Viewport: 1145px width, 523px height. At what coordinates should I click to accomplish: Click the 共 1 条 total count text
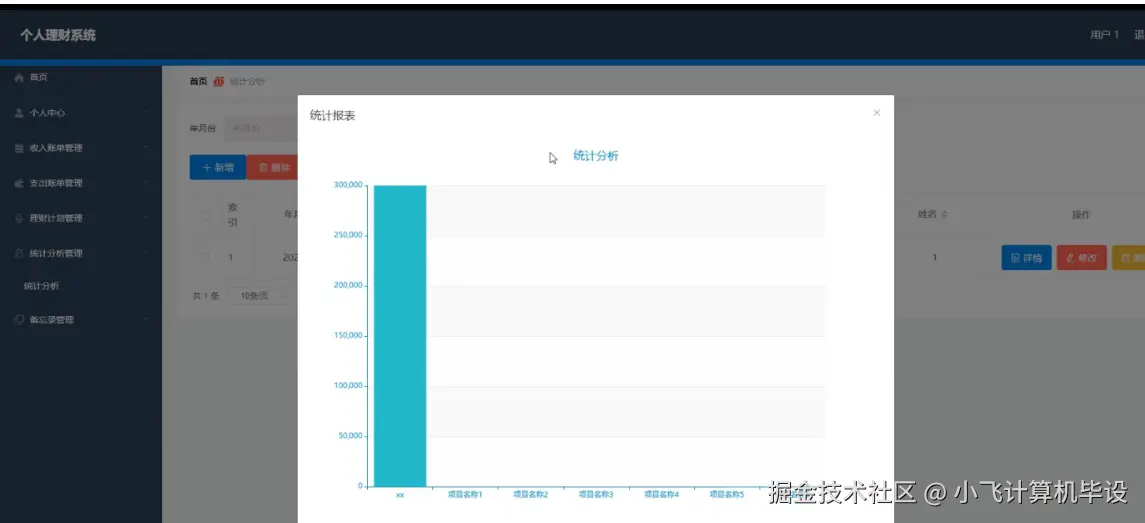point(206,296)
